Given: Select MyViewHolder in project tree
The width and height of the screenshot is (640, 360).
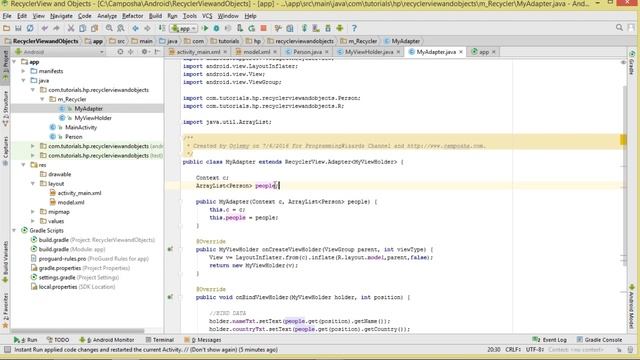Looking at the screenshot, I should pyautogui.click(x=93, y=118).
